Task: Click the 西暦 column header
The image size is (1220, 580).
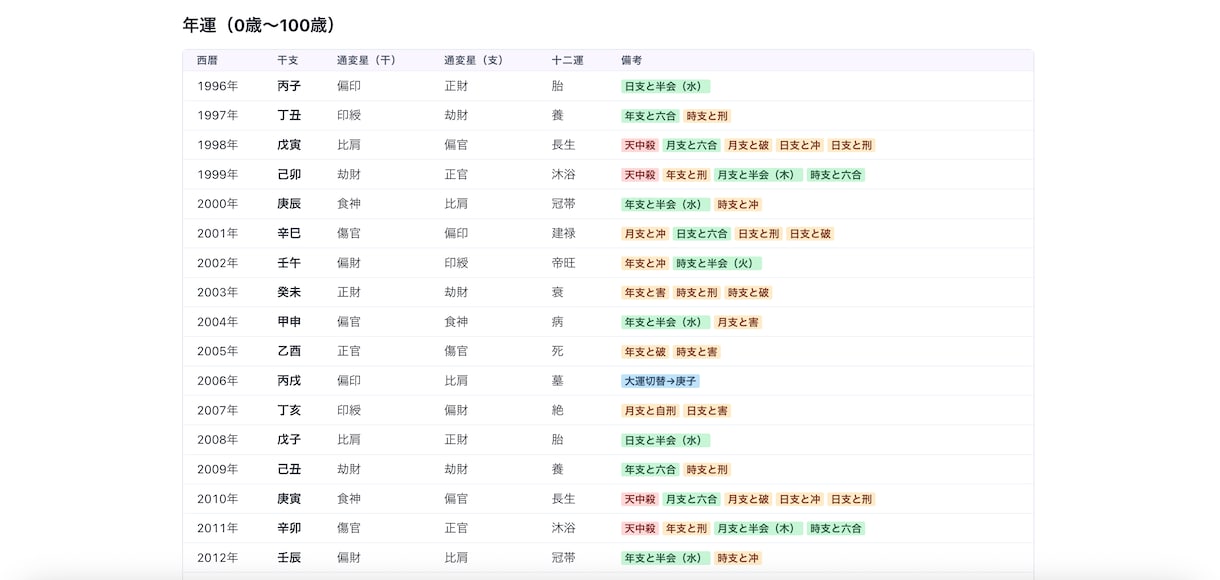Action: 207,60
